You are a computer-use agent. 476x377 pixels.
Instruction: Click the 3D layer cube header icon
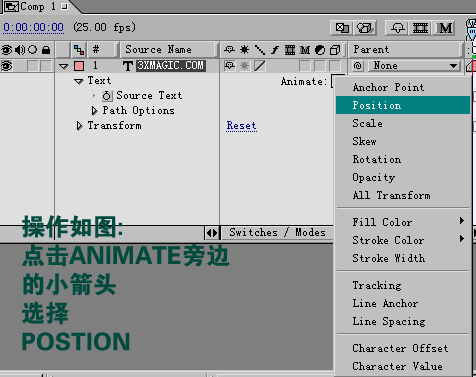335,50
